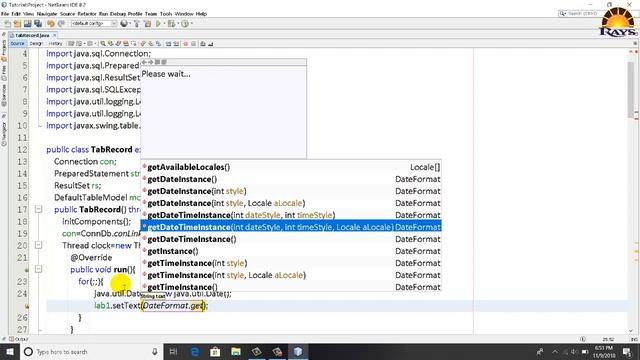Select getDateTimeInstance(int dateStyle, int timeStyle) entry
Image resolution: width=640 pixels, height=360 pixels.
point(291,215)
